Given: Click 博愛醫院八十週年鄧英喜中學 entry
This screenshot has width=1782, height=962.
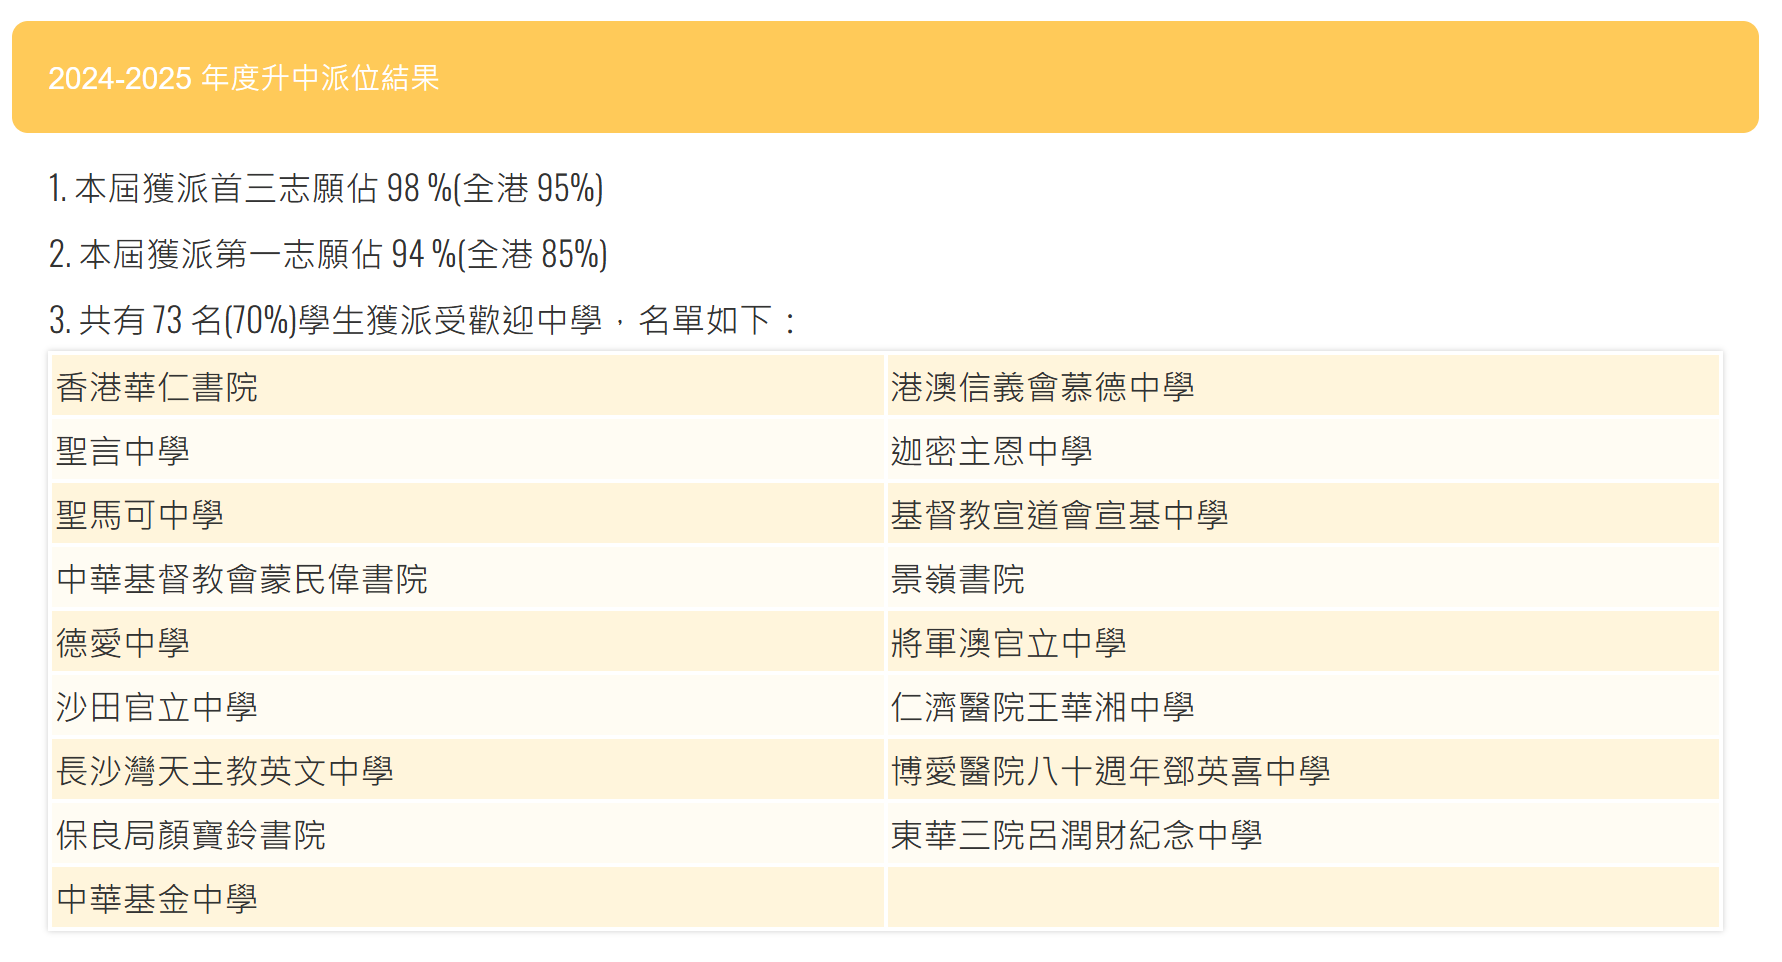Looking at the screenshot, I should coord(1110,771).
